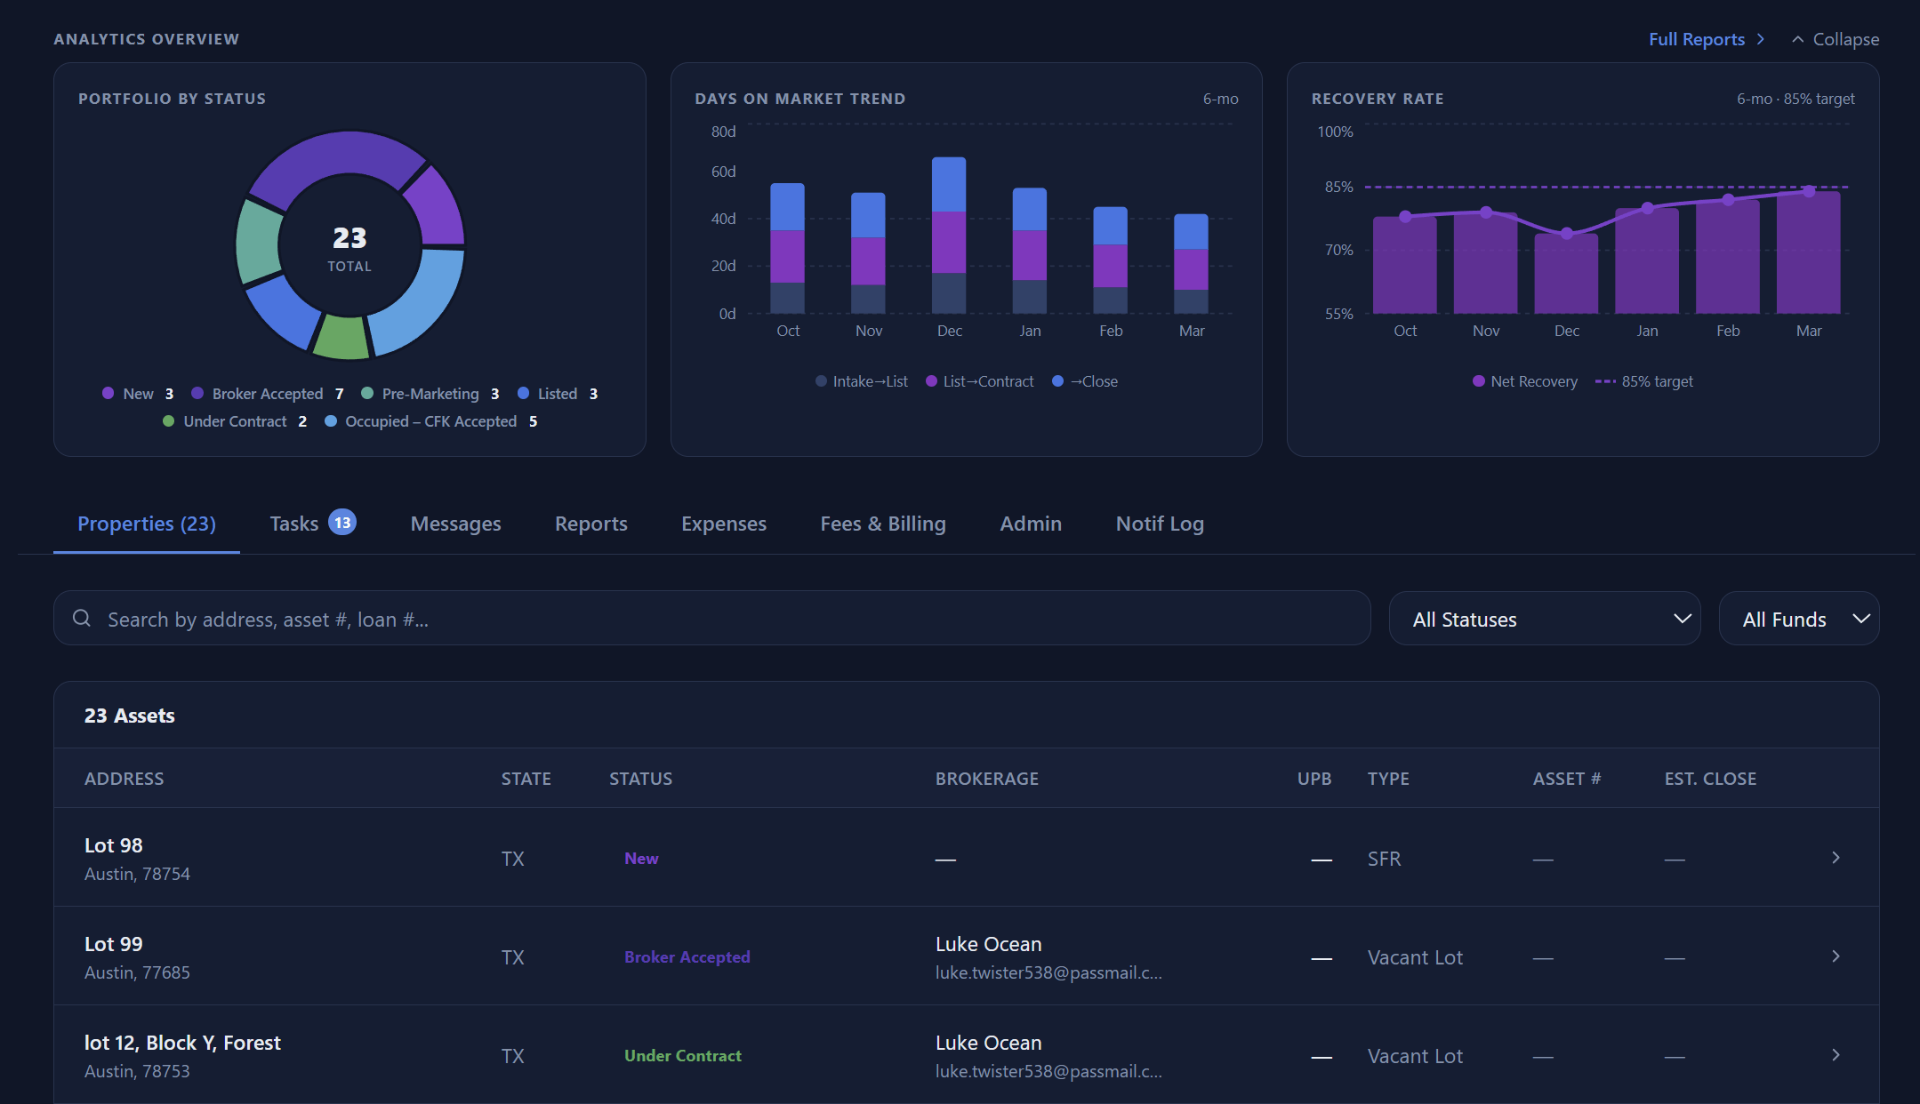Select lot 12, Block Y, Forest address
1920x1104 pixels.
pyautogui.click(x=183, y=1043)
